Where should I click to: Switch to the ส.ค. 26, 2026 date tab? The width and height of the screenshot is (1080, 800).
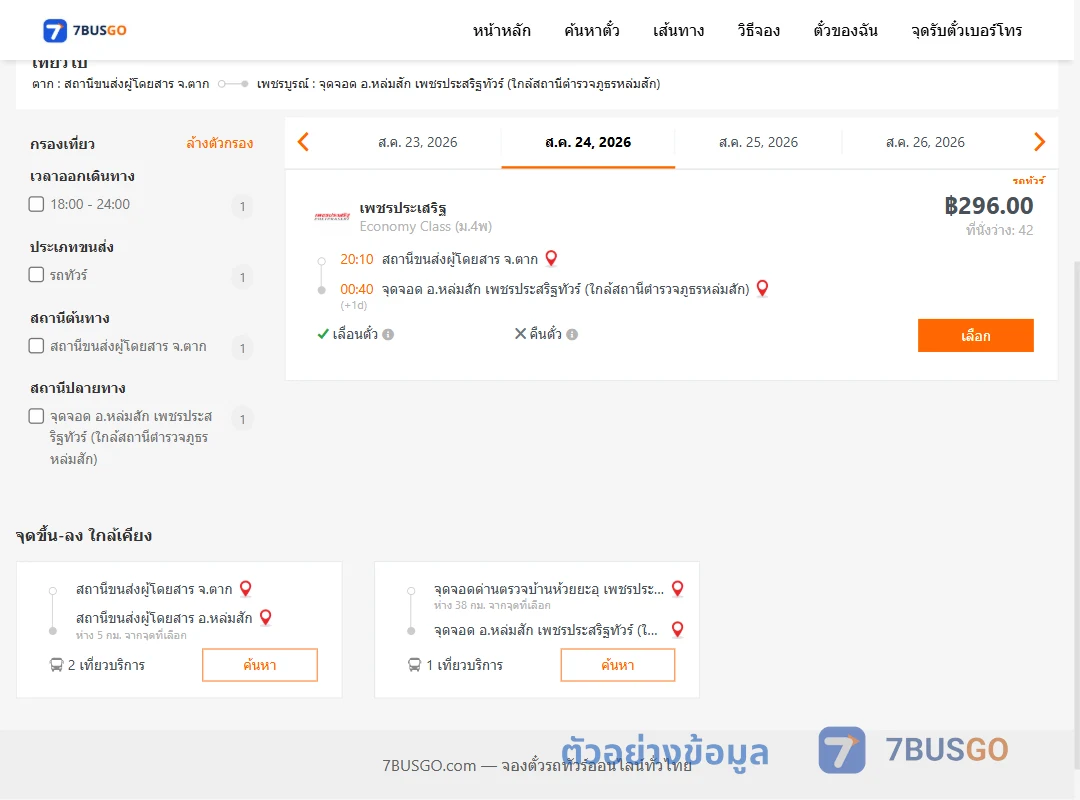pos(925,143)
